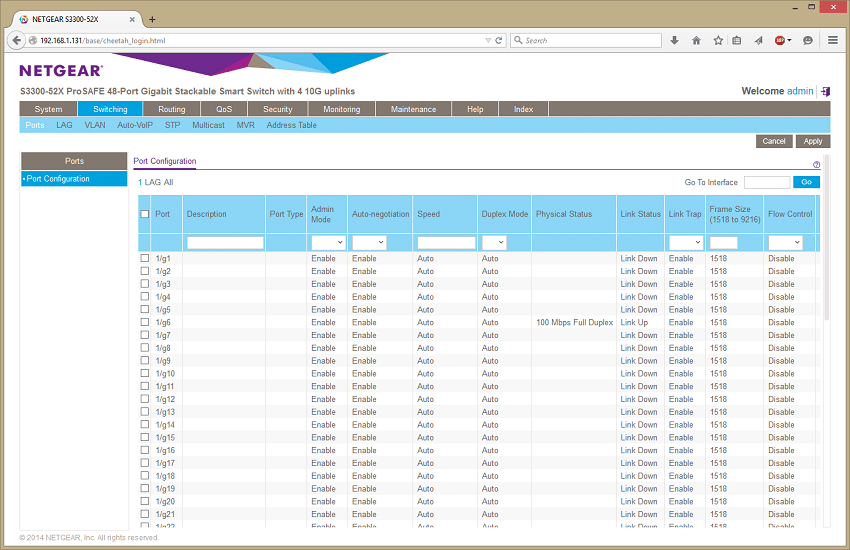Check the box for port 1/g1
The width and height of the screenshot is (850, 550).
145,258
